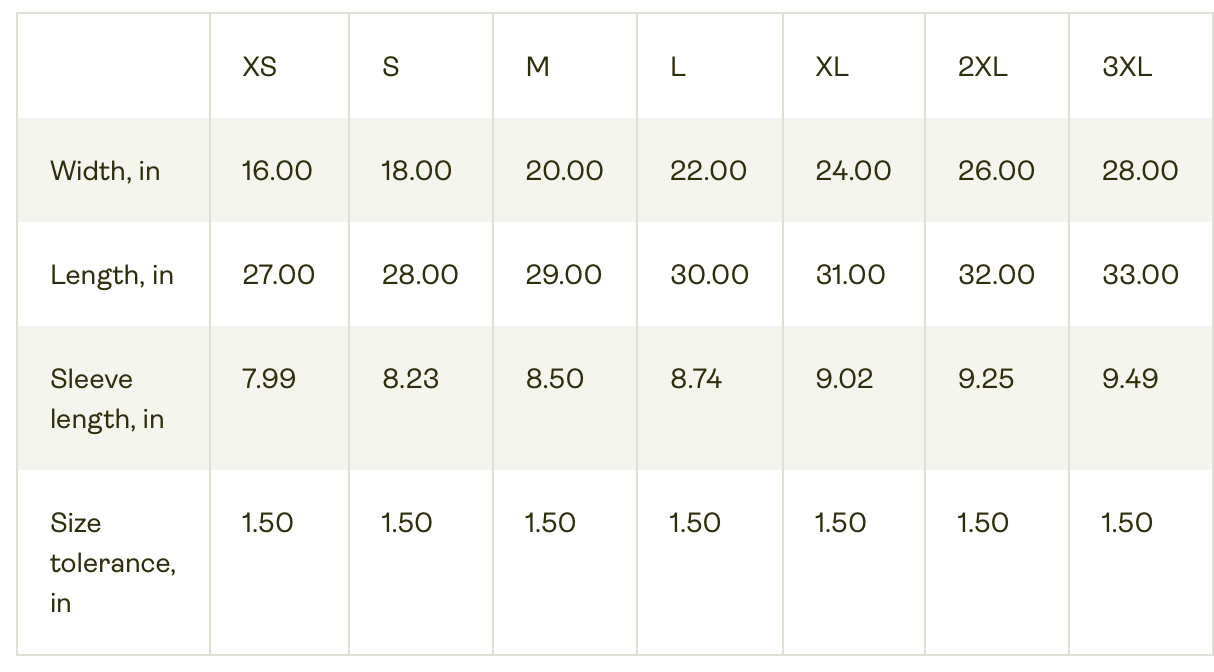This screenshot has height=672, width=1214.
Task: Select the 22.00 width cell
Action: tap(708, 171)
